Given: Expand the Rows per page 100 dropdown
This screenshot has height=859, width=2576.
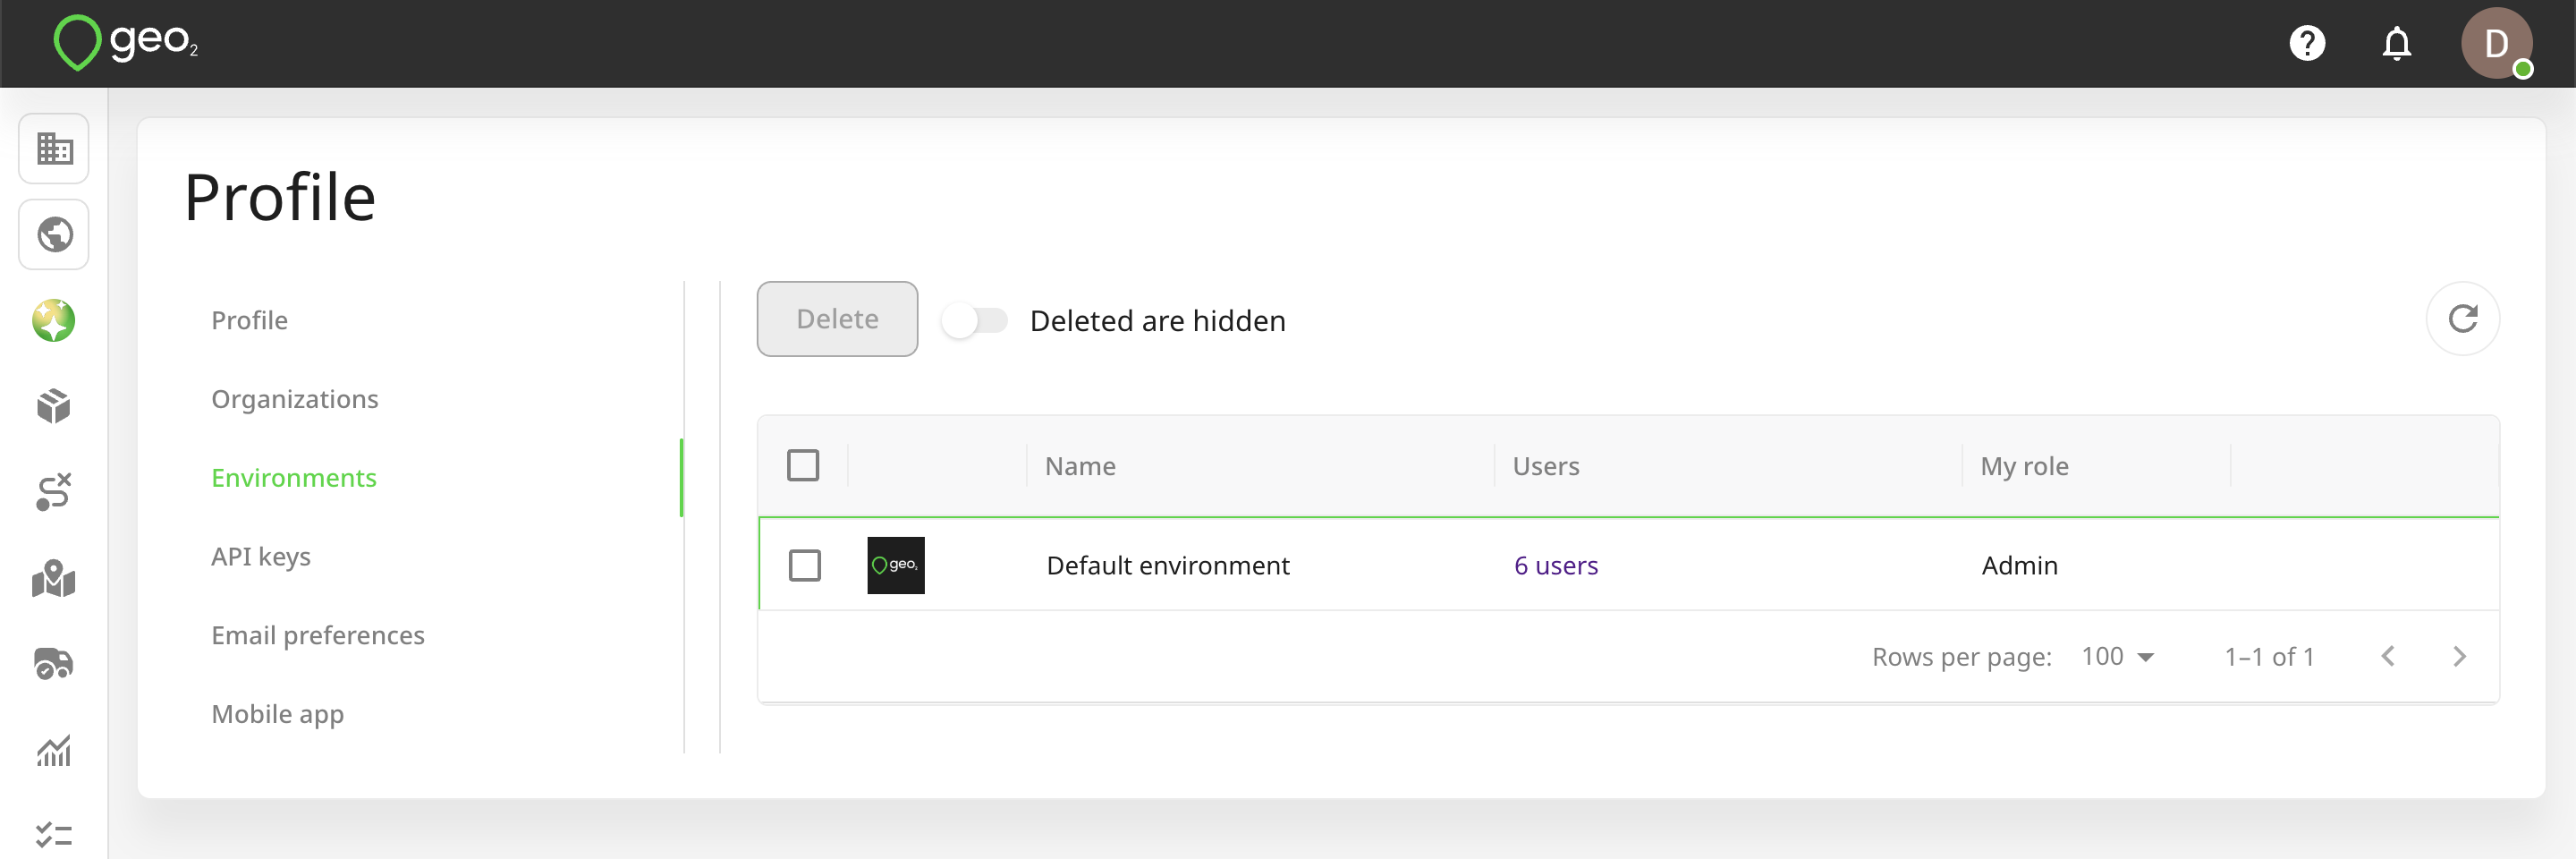Looking at the screenshot, I should pyautogui.click(x=2117, y=656).
